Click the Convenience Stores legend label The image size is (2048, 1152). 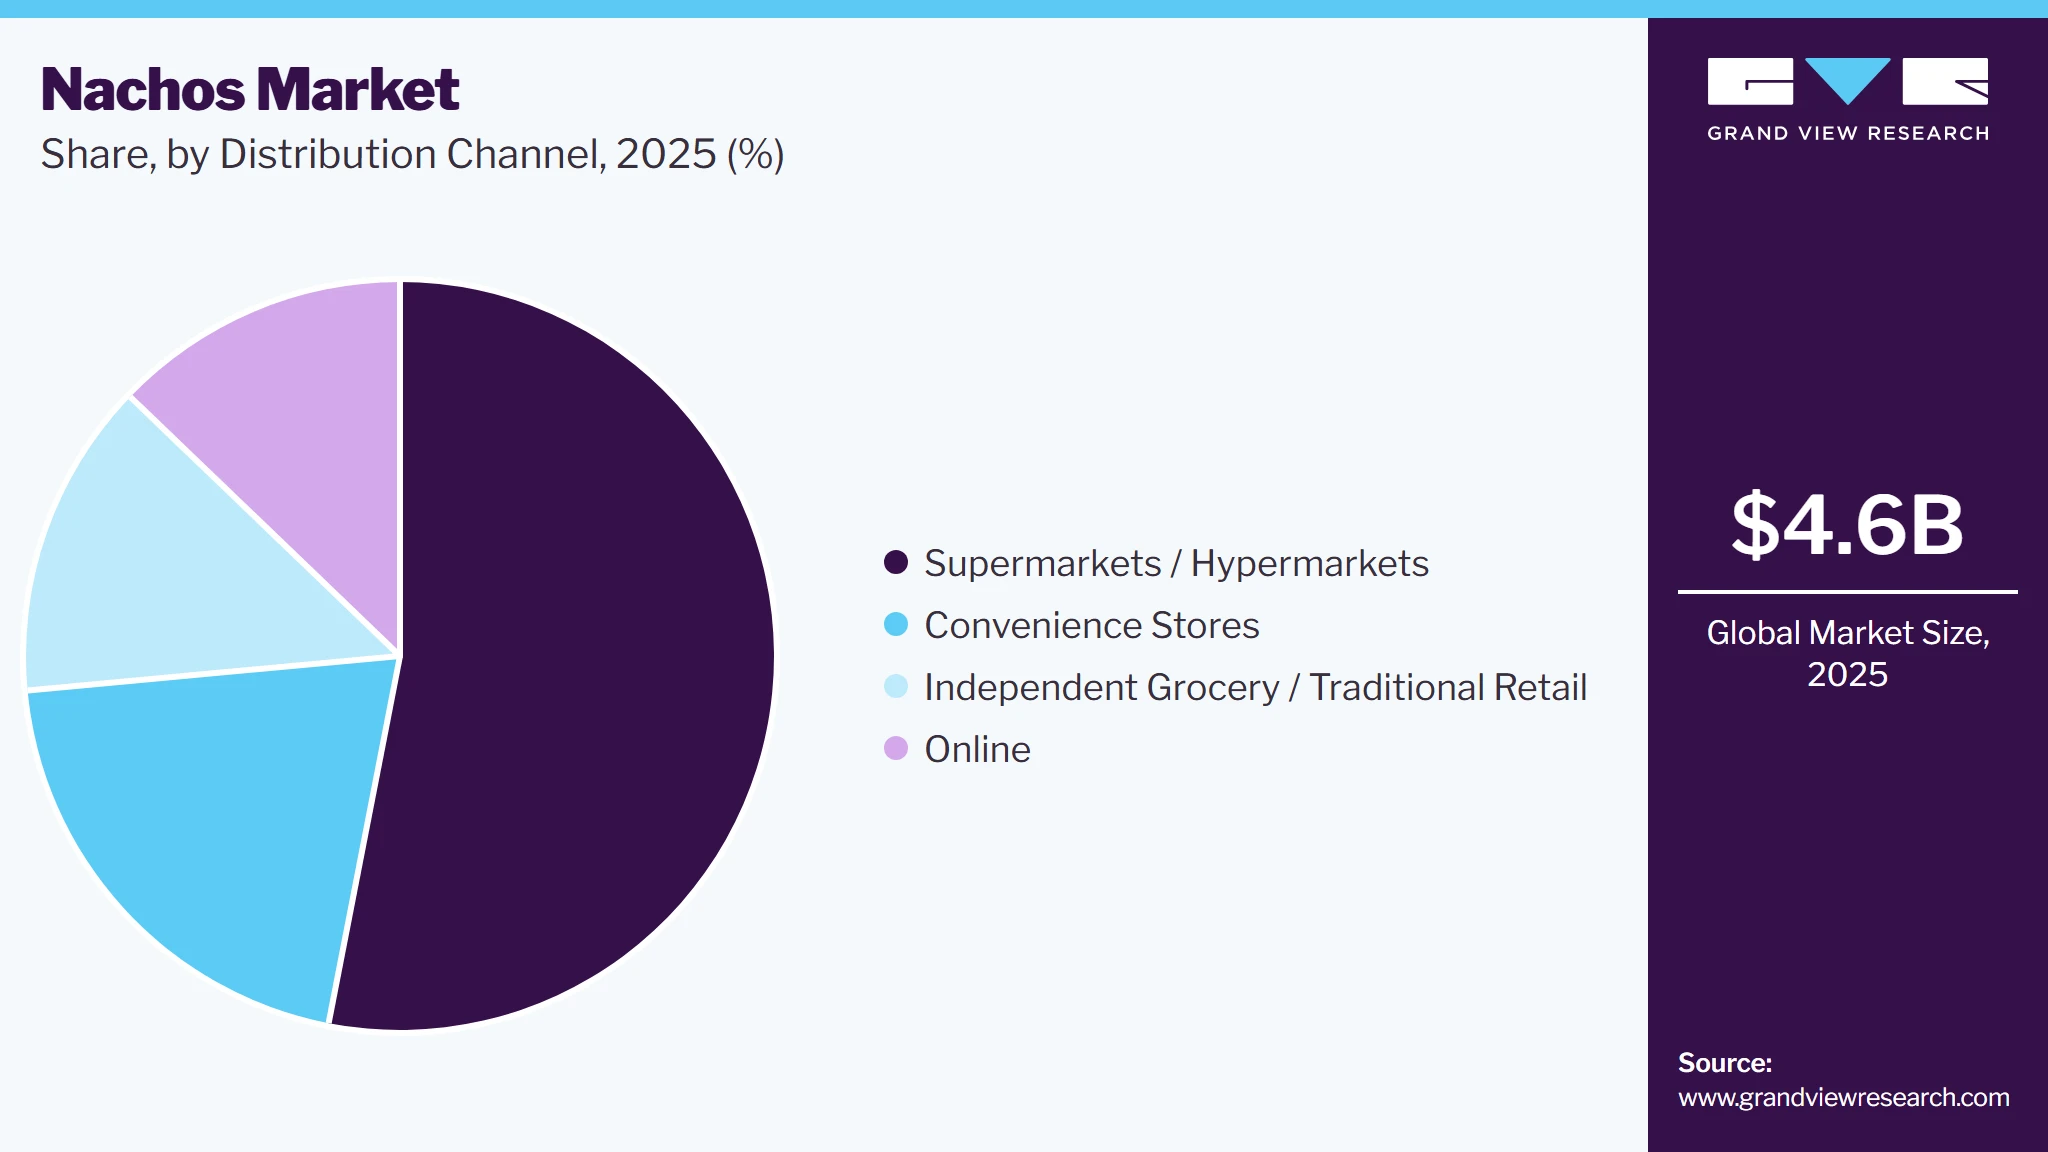pos(1092,626)
